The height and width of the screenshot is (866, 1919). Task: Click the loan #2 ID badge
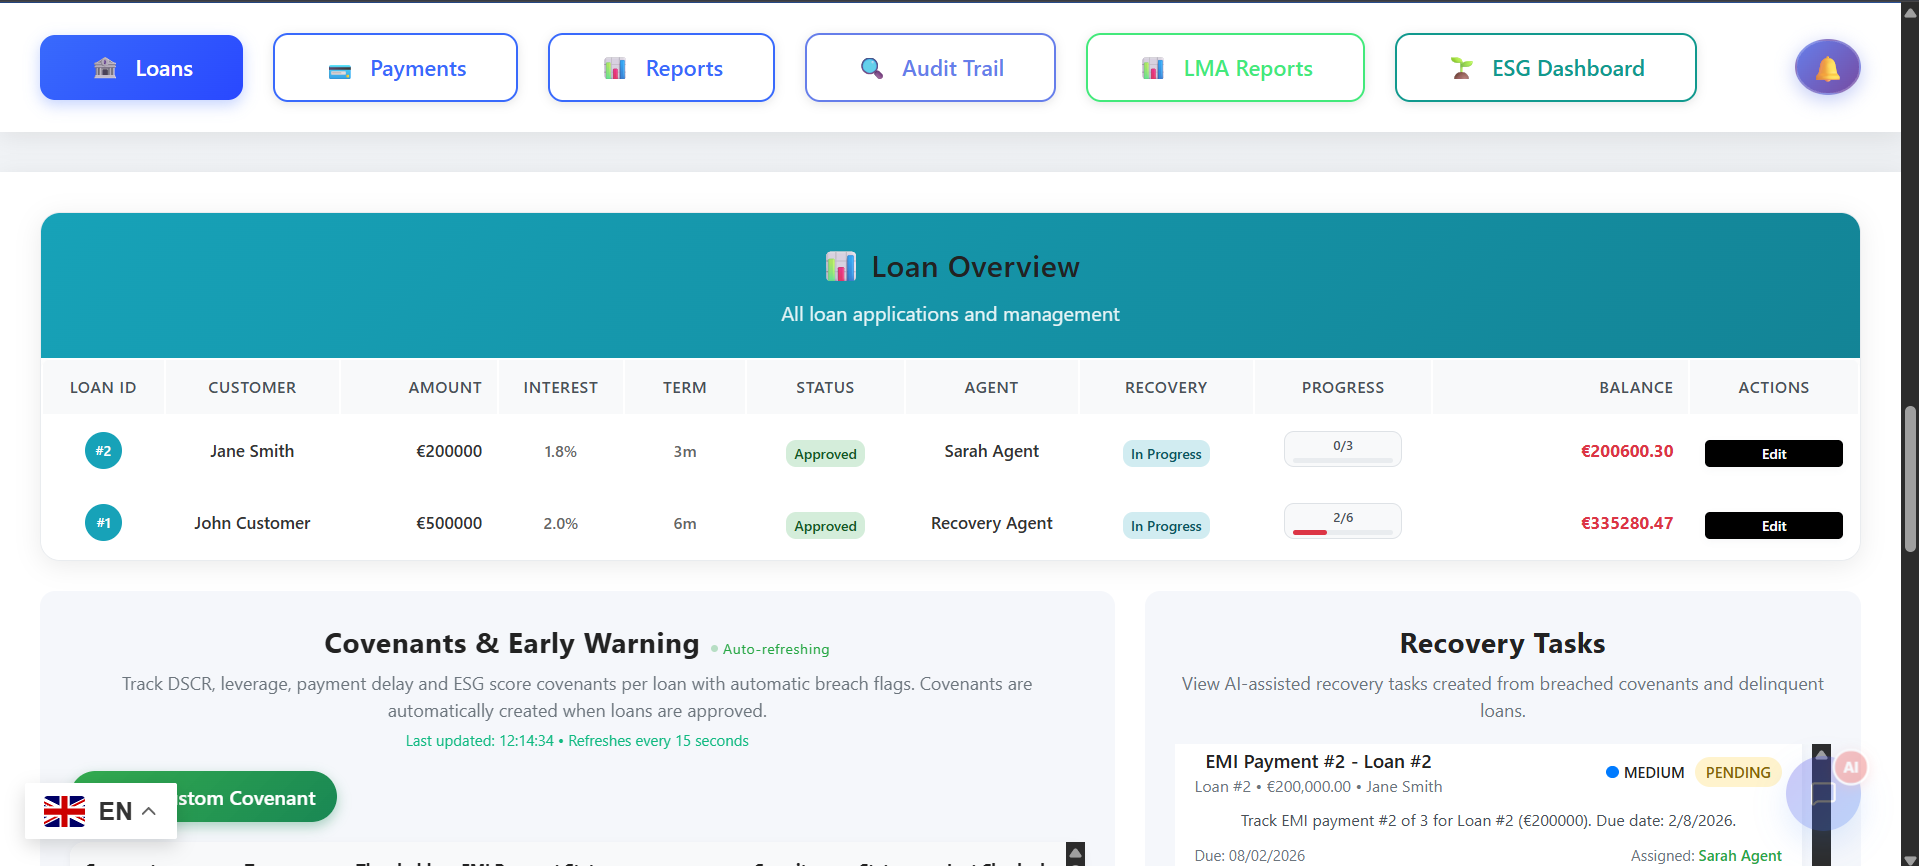[x=103, y=451]
